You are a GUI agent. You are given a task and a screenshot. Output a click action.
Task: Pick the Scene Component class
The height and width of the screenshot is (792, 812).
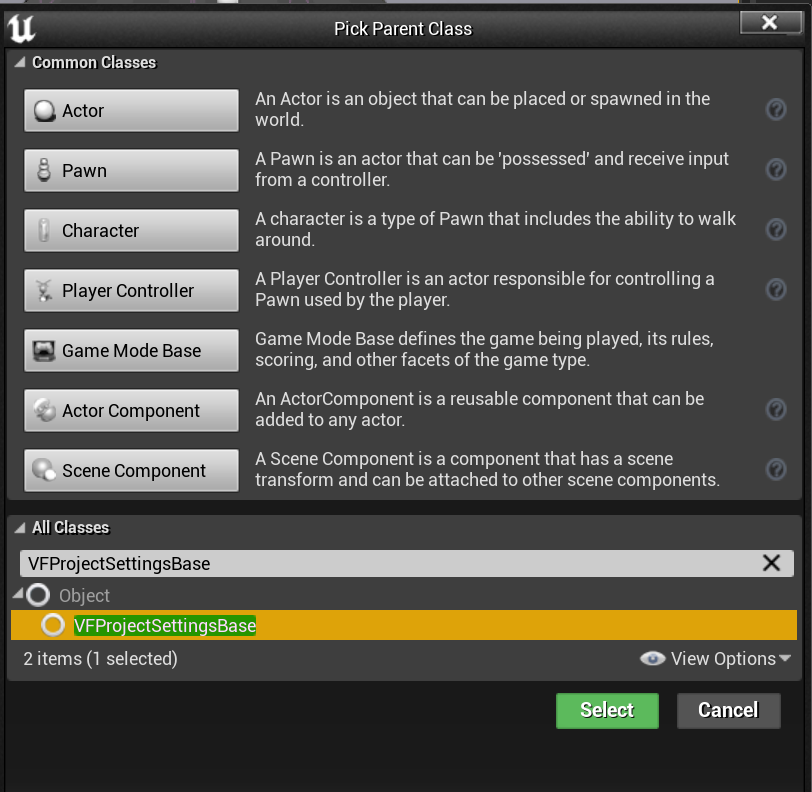131,470
